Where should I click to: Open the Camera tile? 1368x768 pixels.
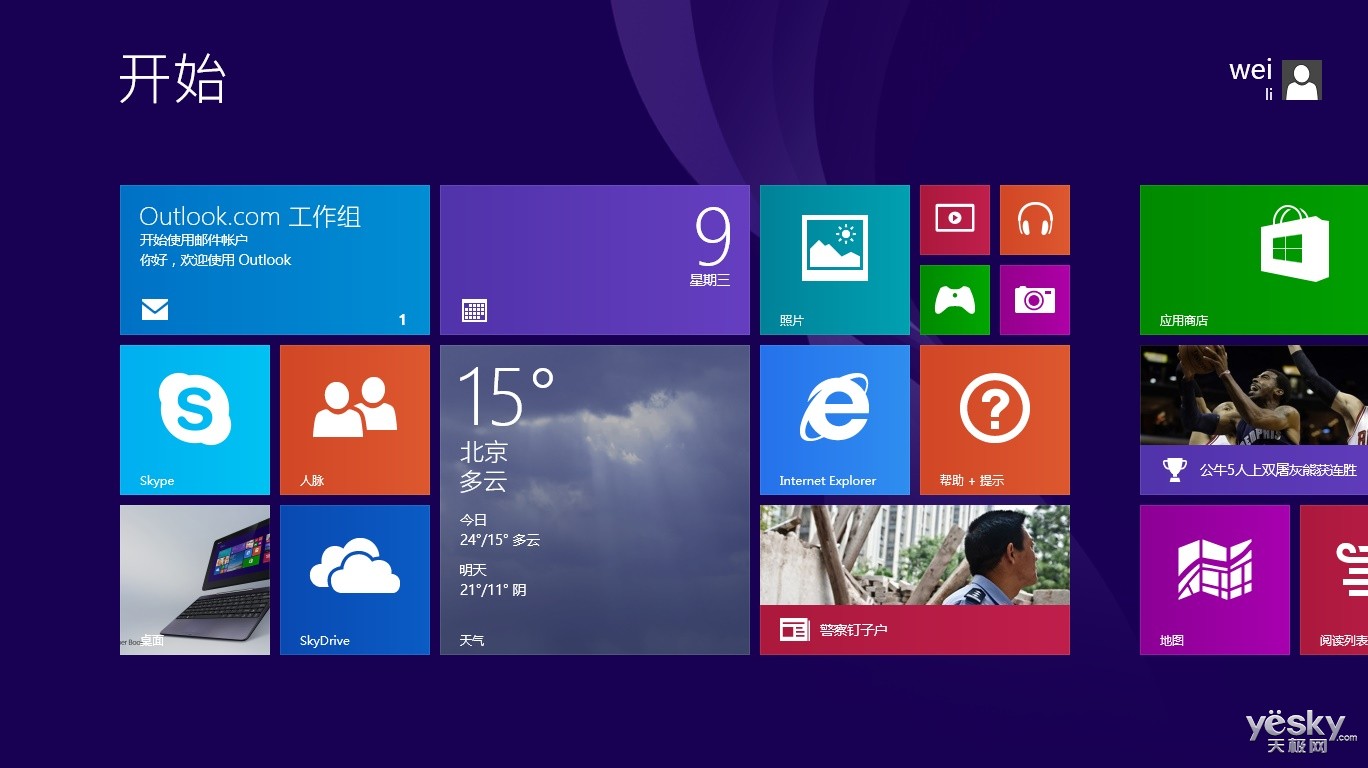(1035, 300)
